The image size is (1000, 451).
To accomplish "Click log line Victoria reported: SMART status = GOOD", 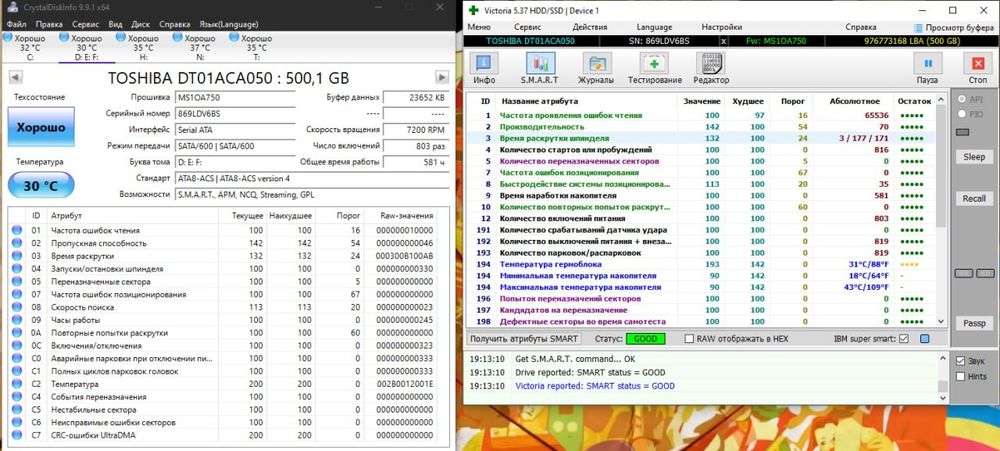I will (594, 386).
